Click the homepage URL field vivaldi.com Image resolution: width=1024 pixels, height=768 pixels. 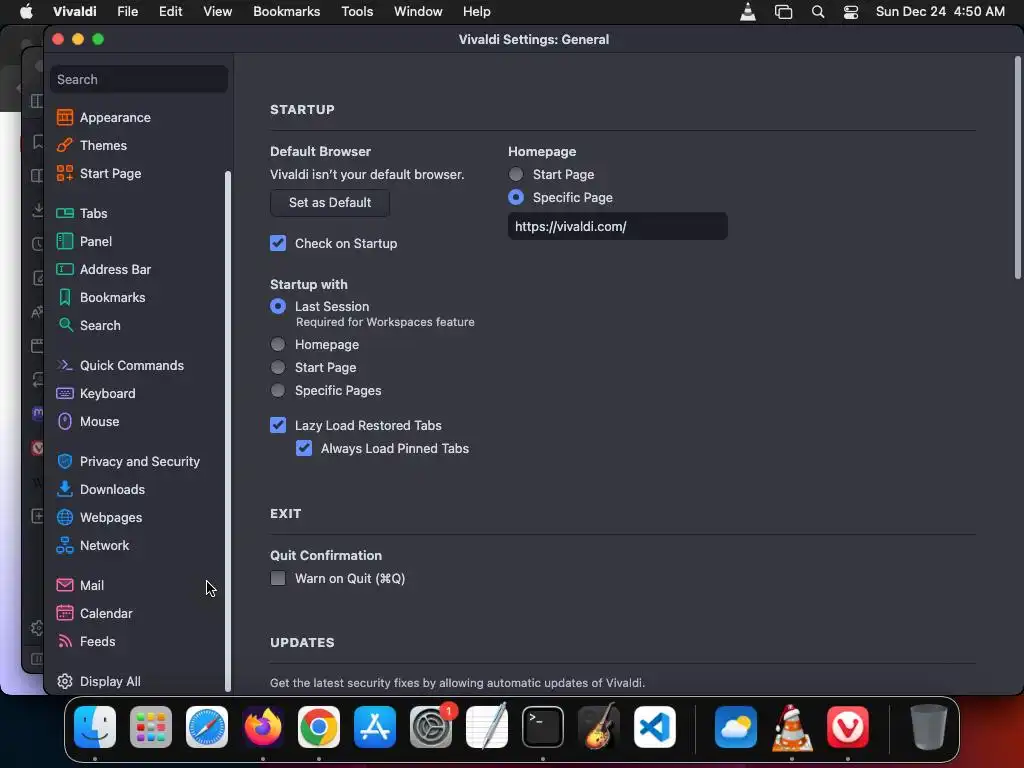coord(618,226)
